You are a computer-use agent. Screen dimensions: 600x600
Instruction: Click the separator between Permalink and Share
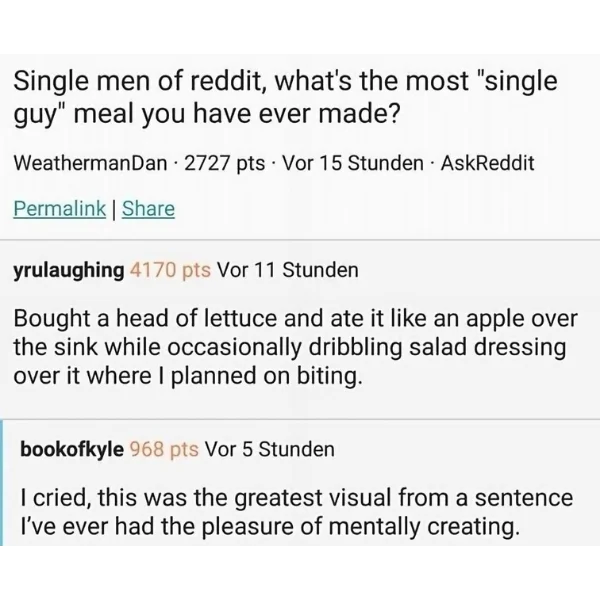pos(114,209)
